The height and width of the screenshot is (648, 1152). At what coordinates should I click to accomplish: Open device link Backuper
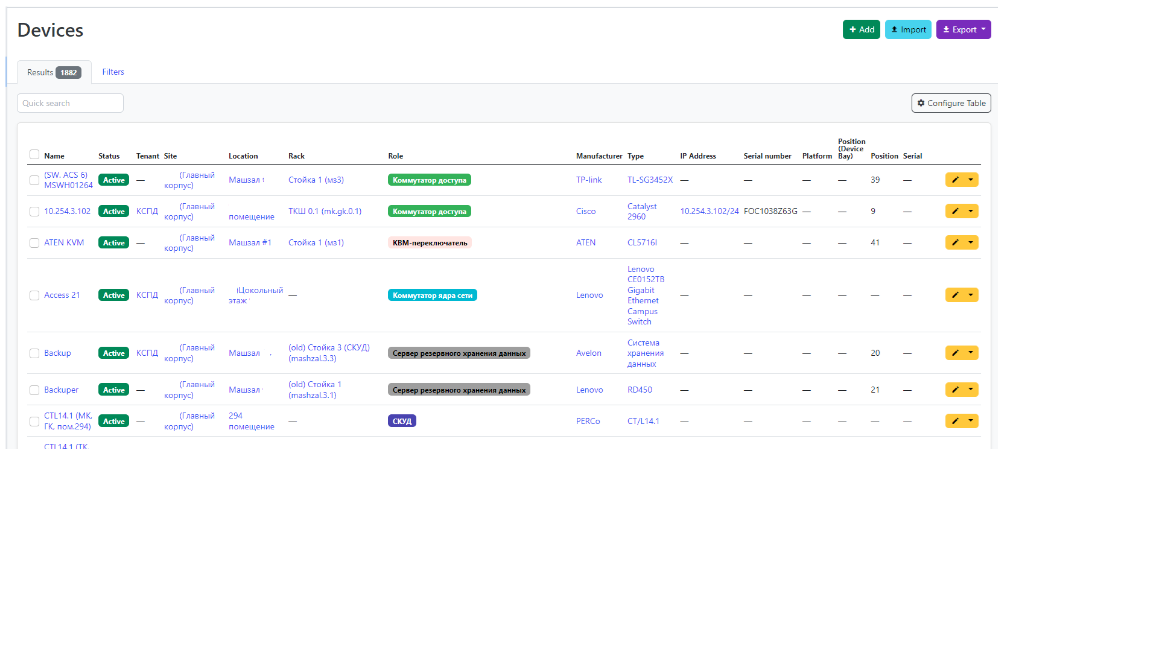tap(61, 390)
